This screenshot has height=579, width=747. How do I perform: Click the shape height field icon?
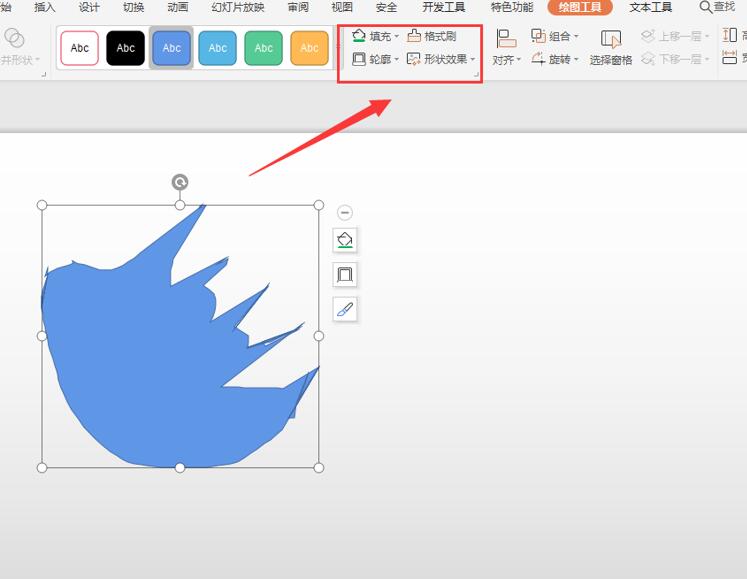(x=729, y=35)
